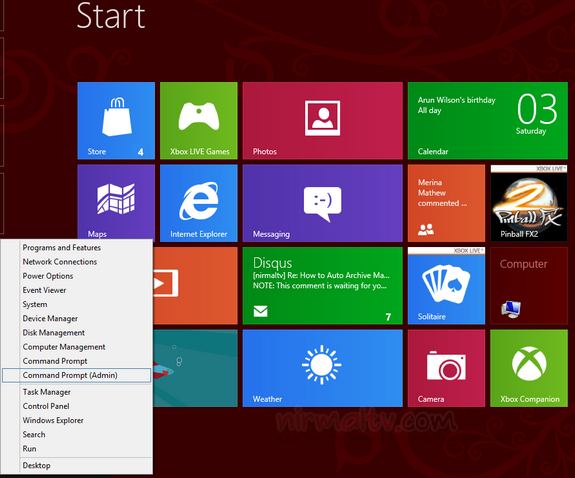Launch Command Prompt (Admin)
The height and width of the screenshot is (478, 575).
click(x=77, y=375)
